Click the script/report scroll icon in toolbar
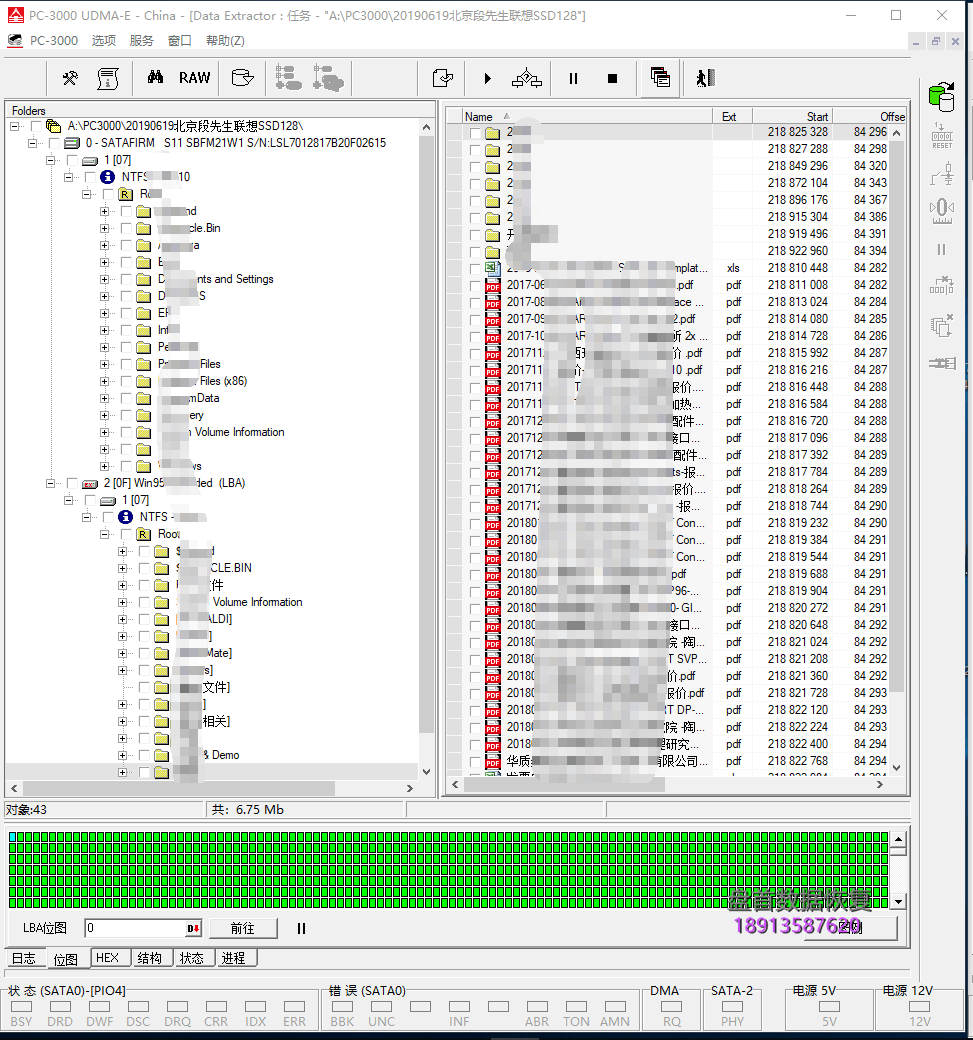973x1040 pixels. [107, 78]
